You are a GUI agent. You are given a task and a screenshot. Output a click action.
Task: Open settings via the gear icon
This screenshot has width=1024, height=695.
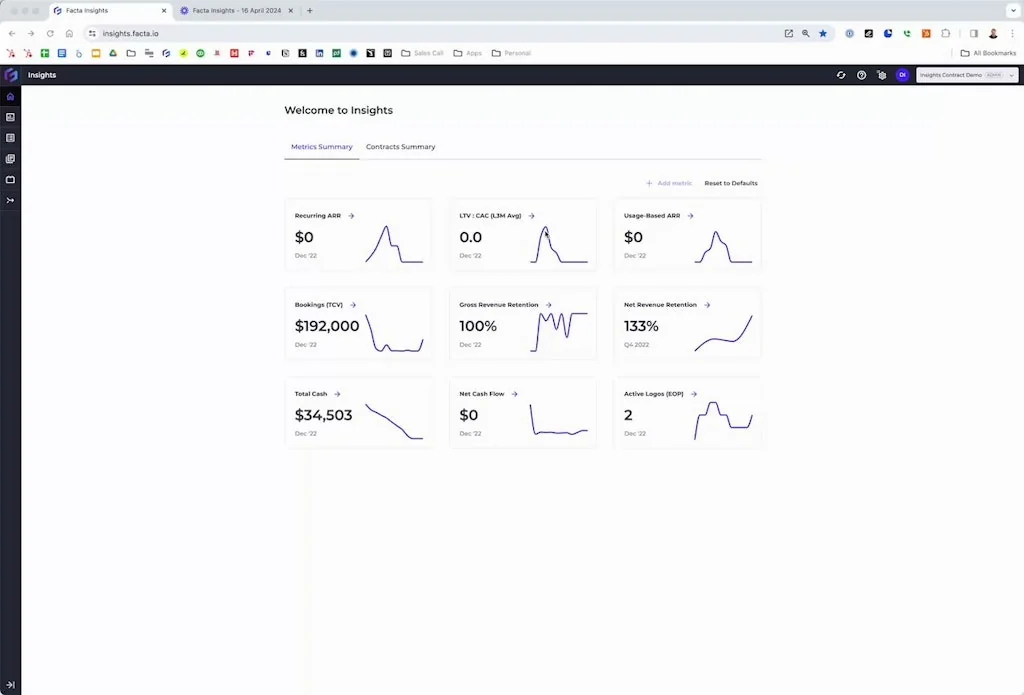coord(881,75)
